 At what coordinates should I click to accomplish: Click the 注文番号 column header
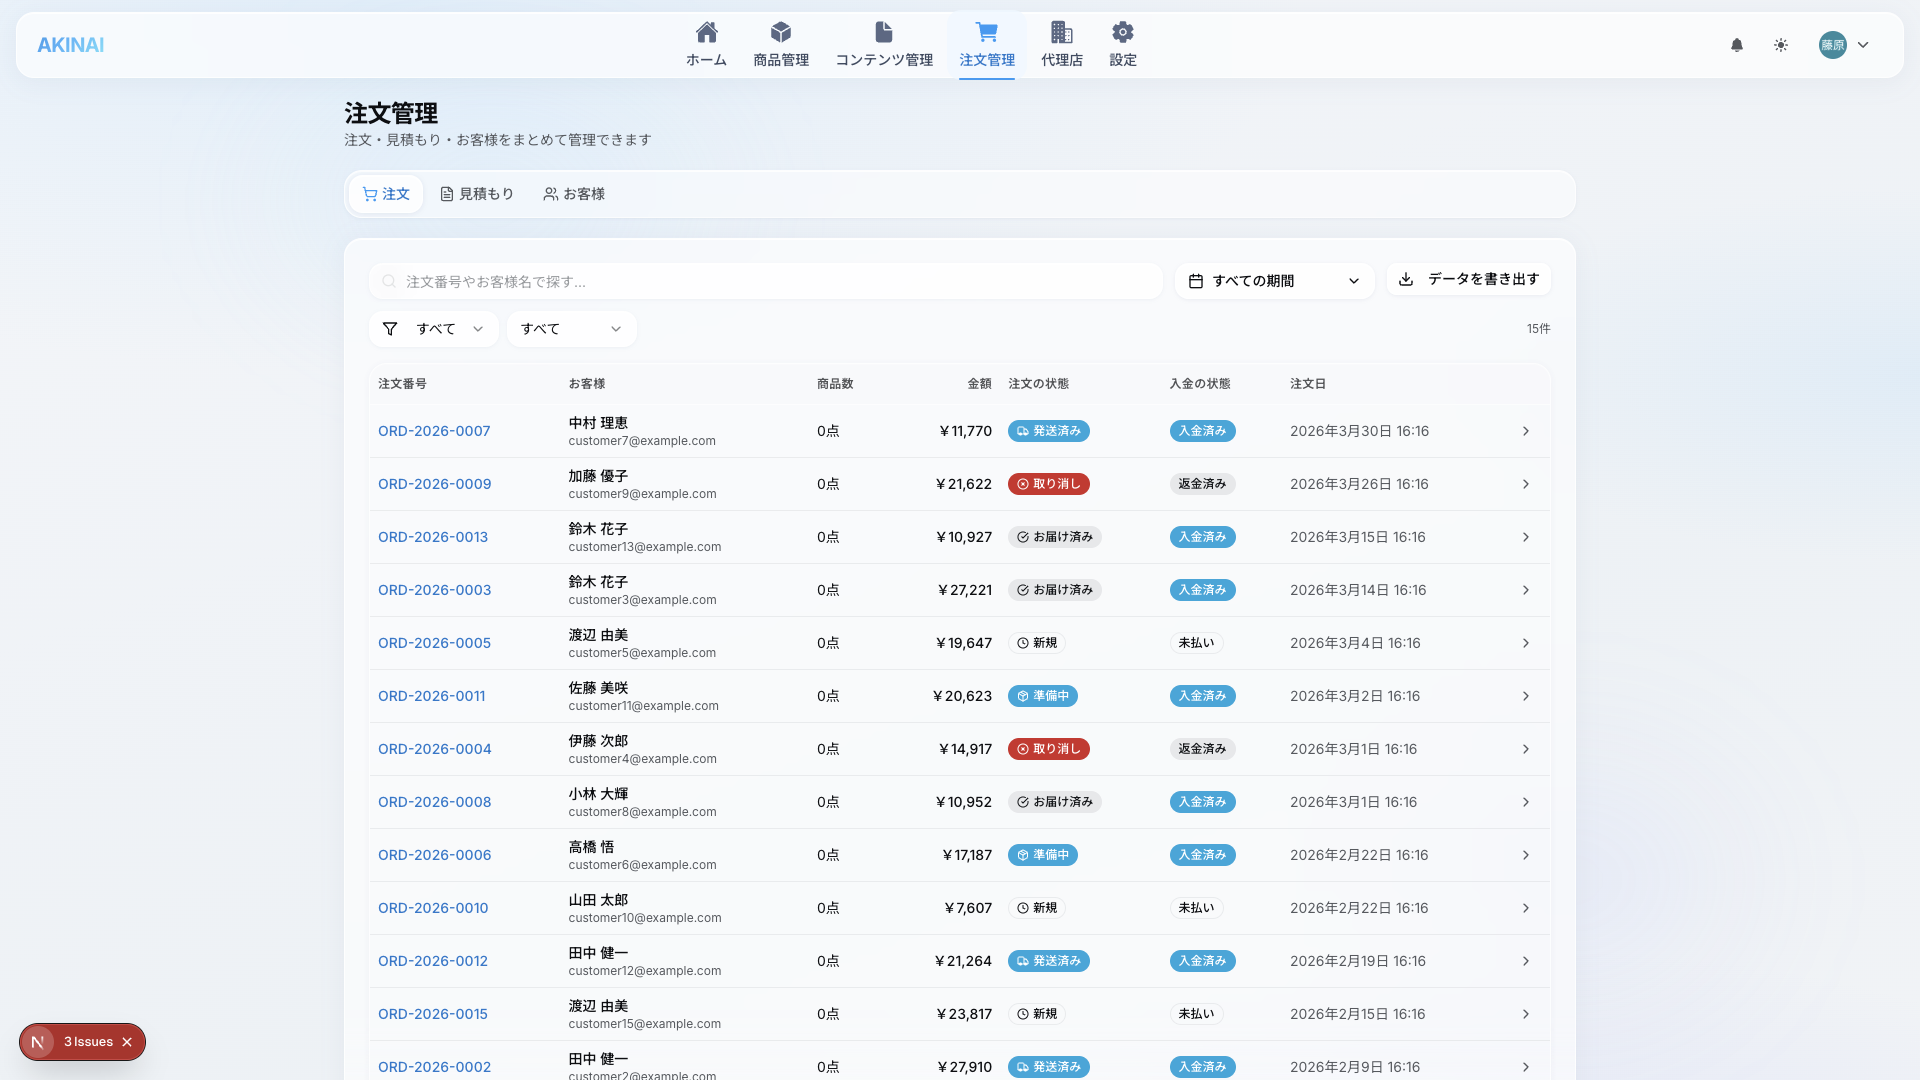coord(402,384)
